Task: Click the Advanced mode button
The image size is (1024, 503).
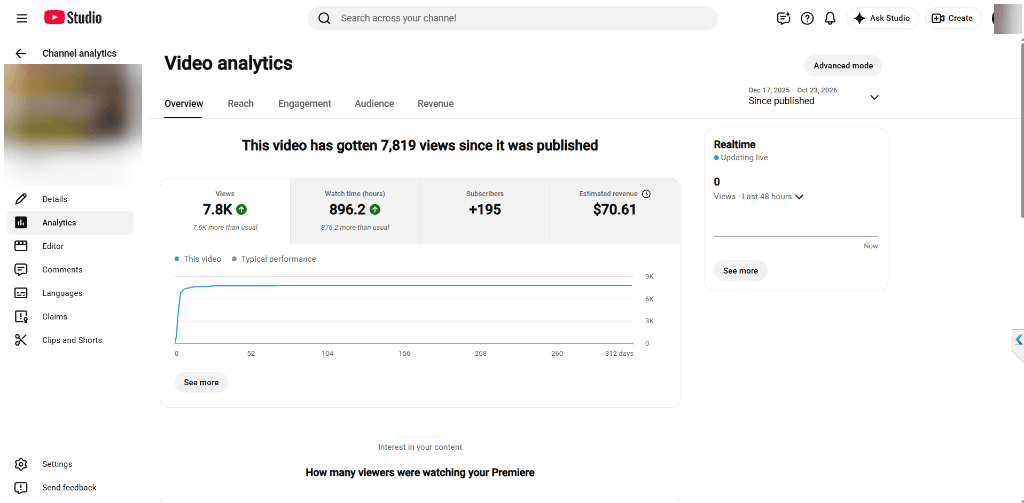Action: point(843,66)
